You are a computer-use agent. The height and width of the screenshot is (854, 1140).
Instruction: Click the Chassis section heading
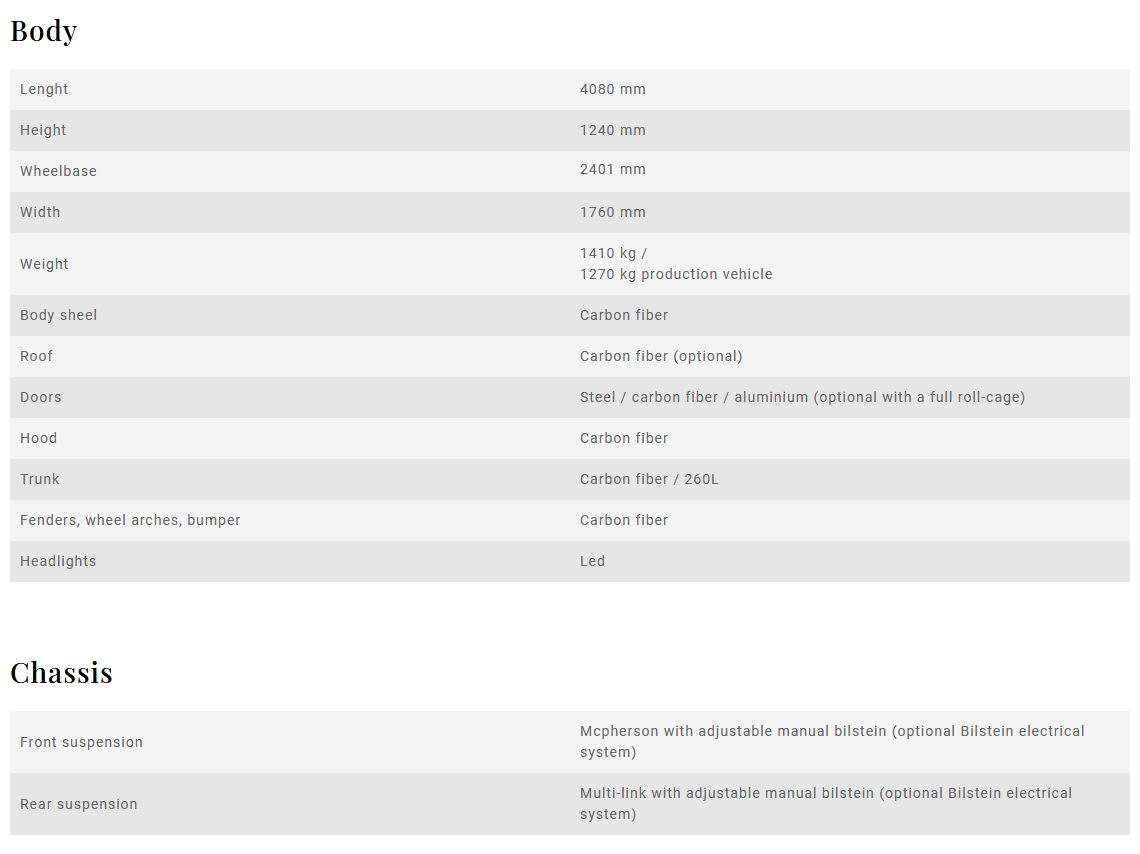61,673
